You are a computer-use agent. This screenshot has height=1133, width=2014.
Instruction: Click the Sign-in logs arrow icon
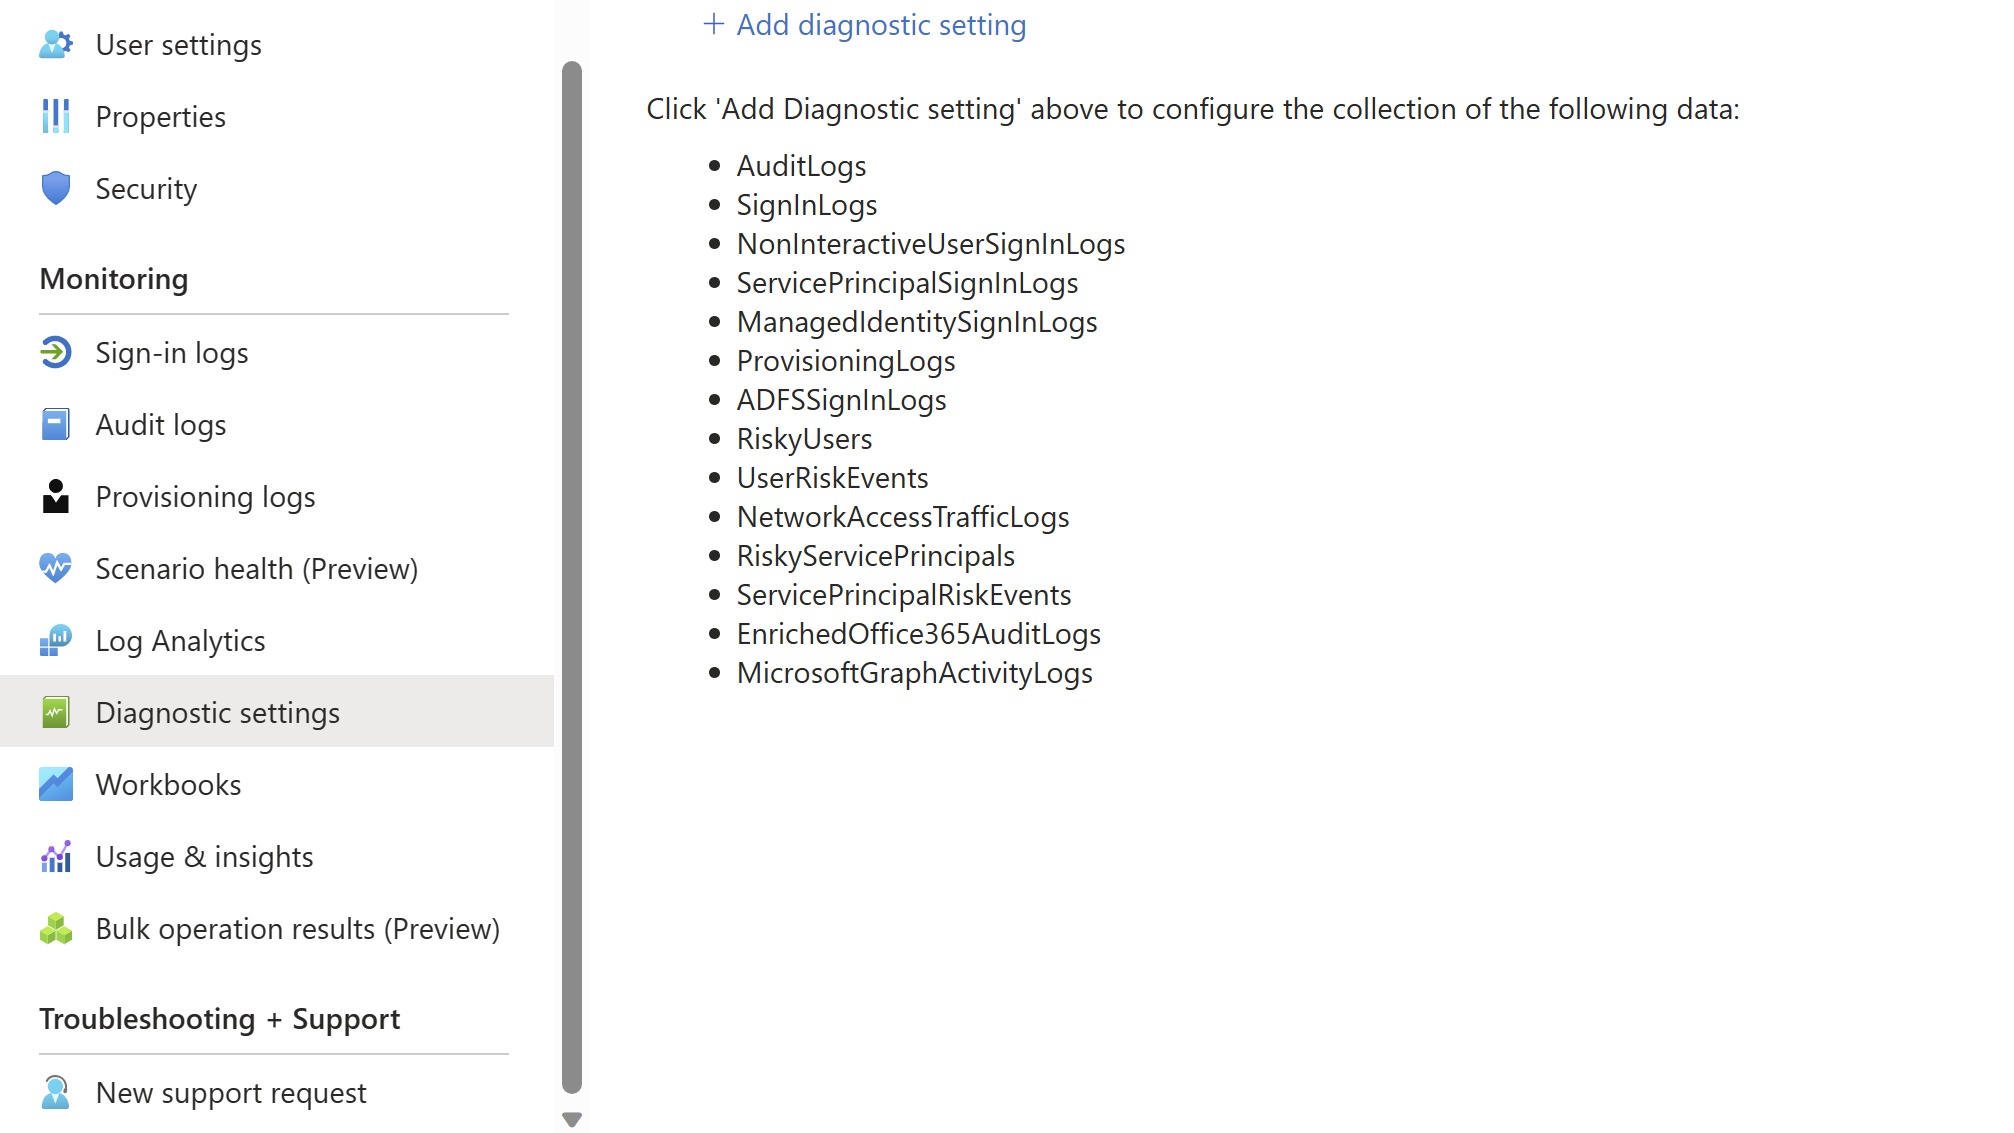[x=56, y=353]
